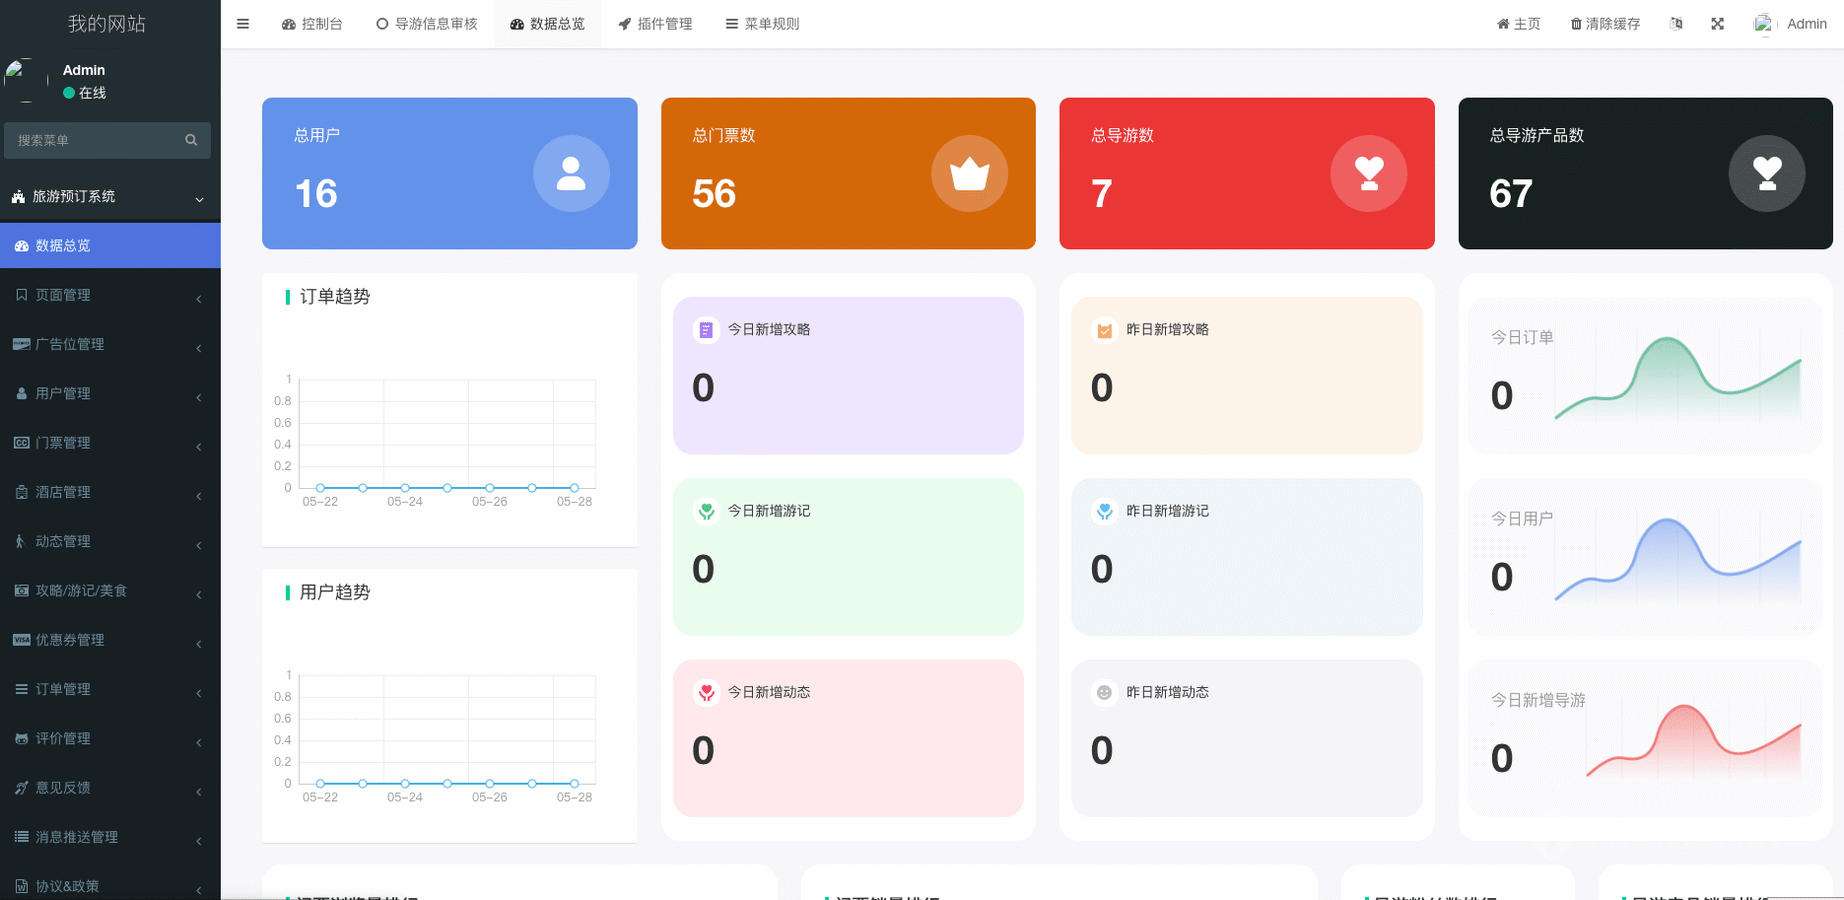The image size is (1844, 900).
Task: Select the 插件管理 tab
Action: point(655,24)
